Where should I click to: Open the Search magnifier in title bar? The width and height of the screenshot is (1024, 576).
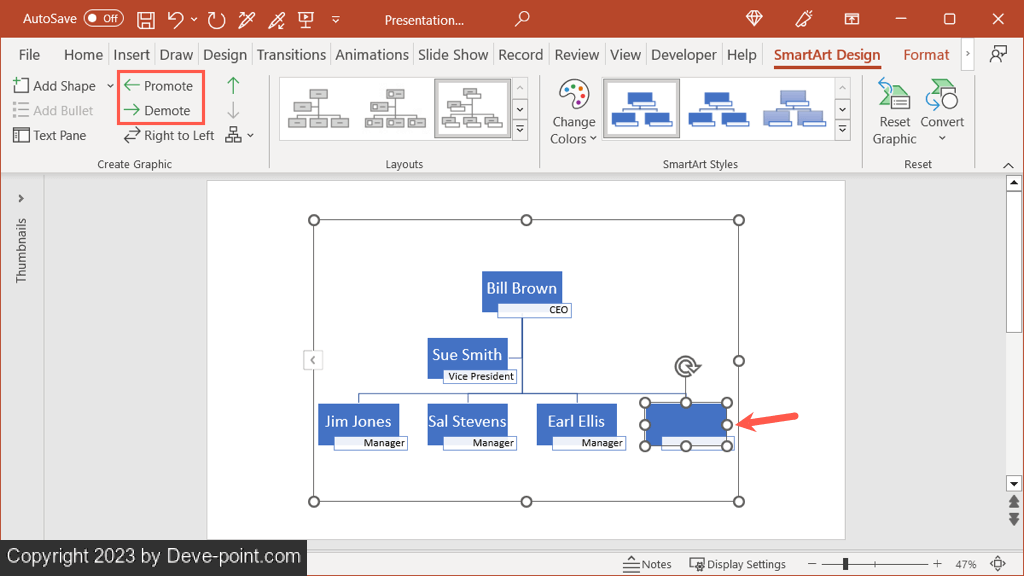tap(522, 19)
